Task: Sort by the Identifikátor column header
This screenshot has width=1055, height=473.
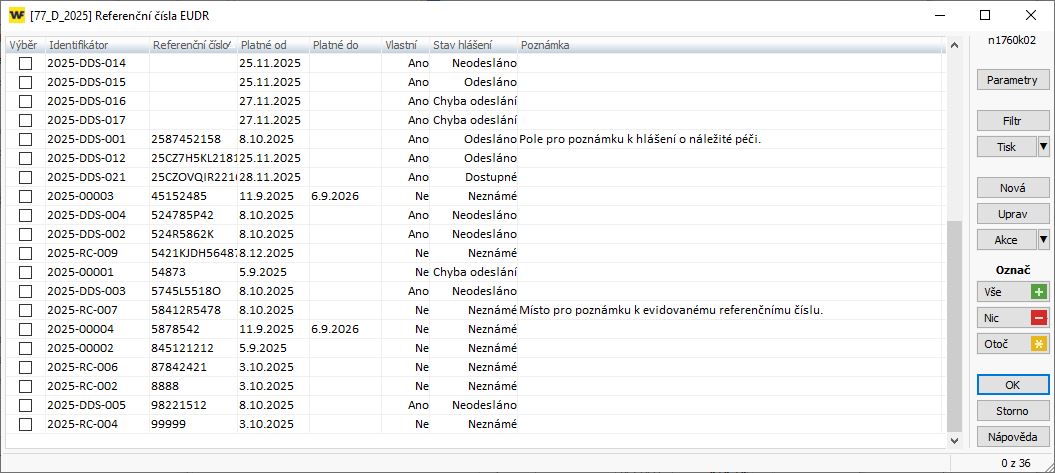Action: (97, 45)
